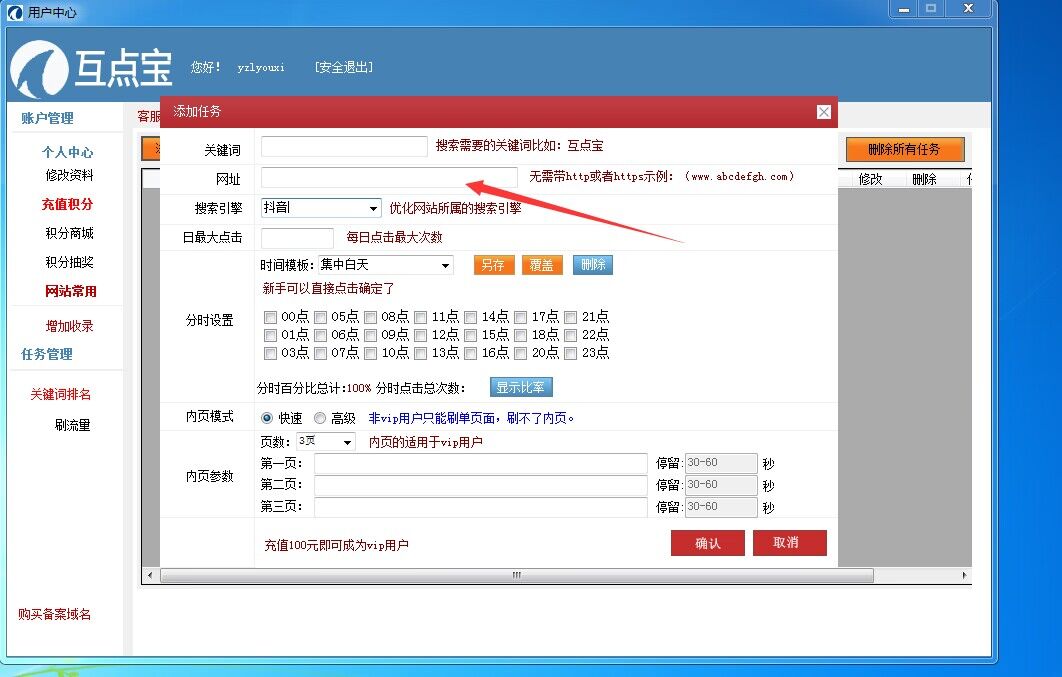Click the 互点宝 whale logo
1062x677 pixels.
pyautogui.click(x=40, y=70)
